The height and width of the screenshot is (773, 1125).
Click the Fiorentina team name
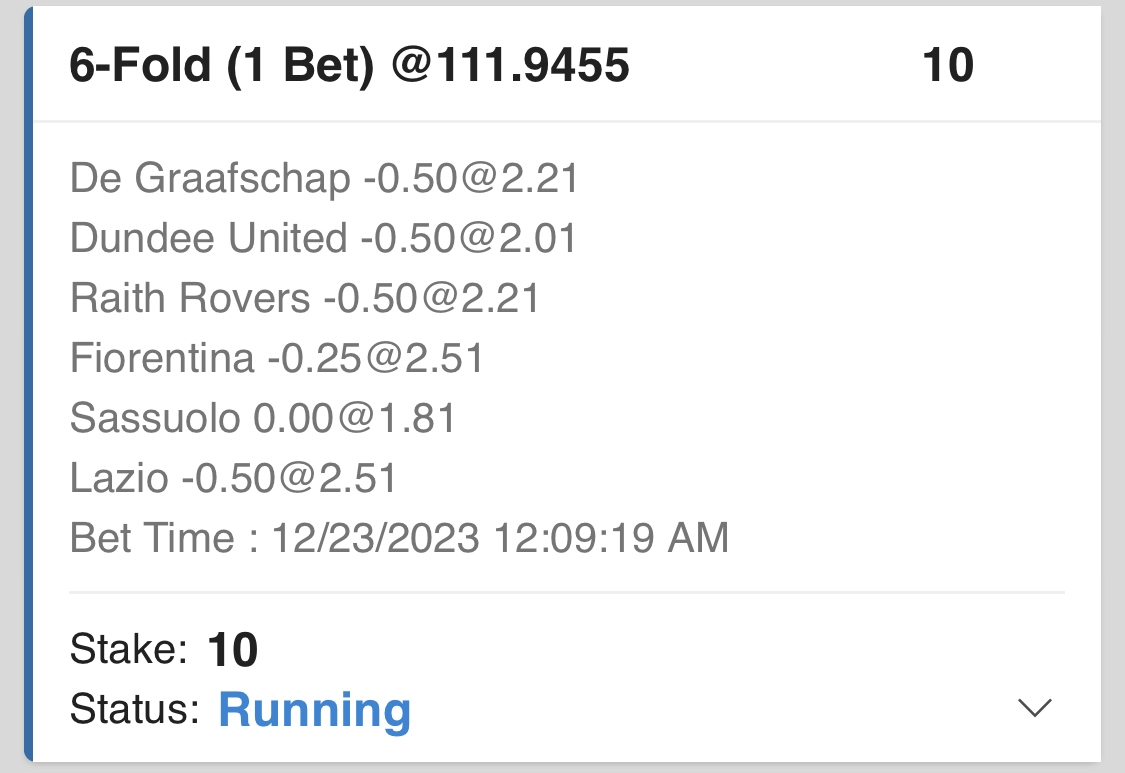tap(162, 358)
